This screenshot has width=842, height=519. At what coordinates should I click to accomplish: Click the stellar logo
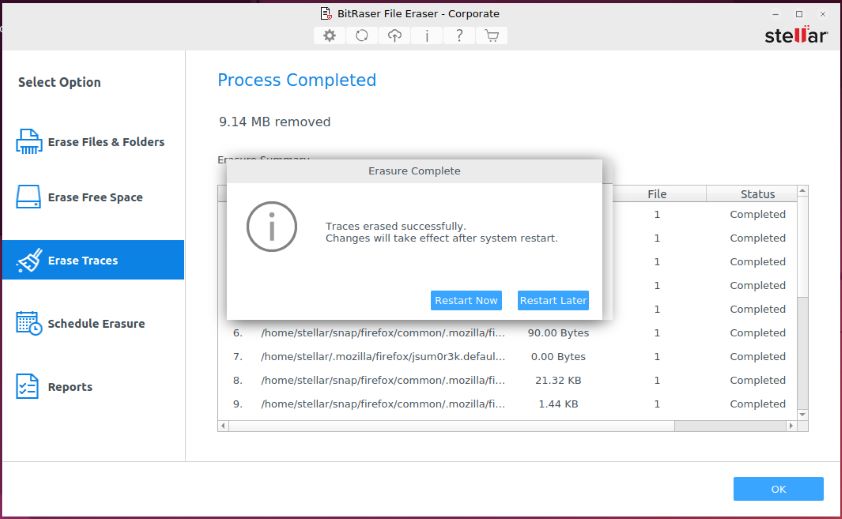pos(796,35)
